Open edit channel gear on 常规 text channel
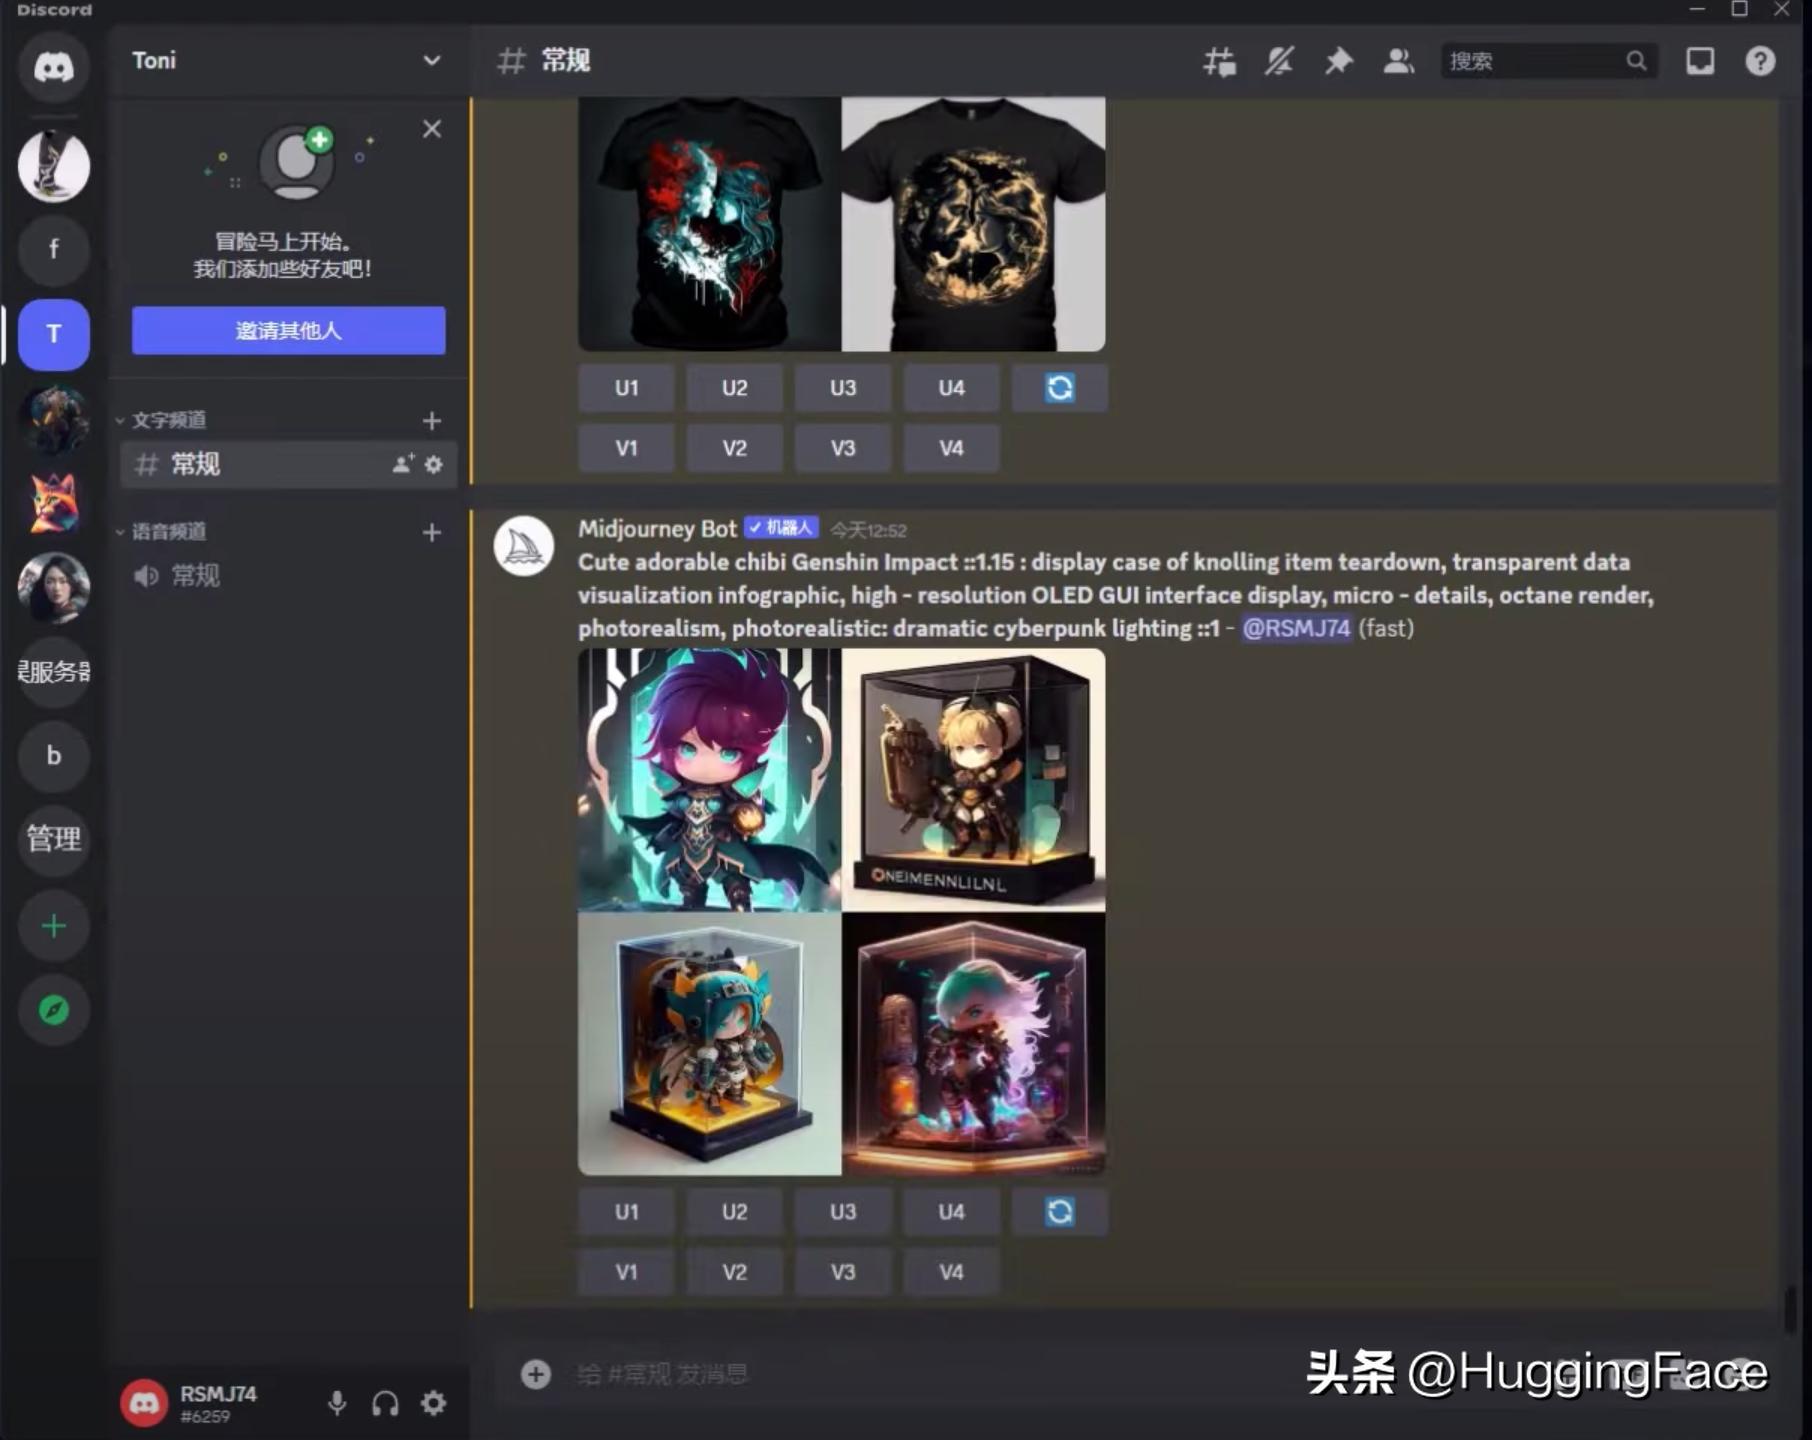 tap(433, 464)
